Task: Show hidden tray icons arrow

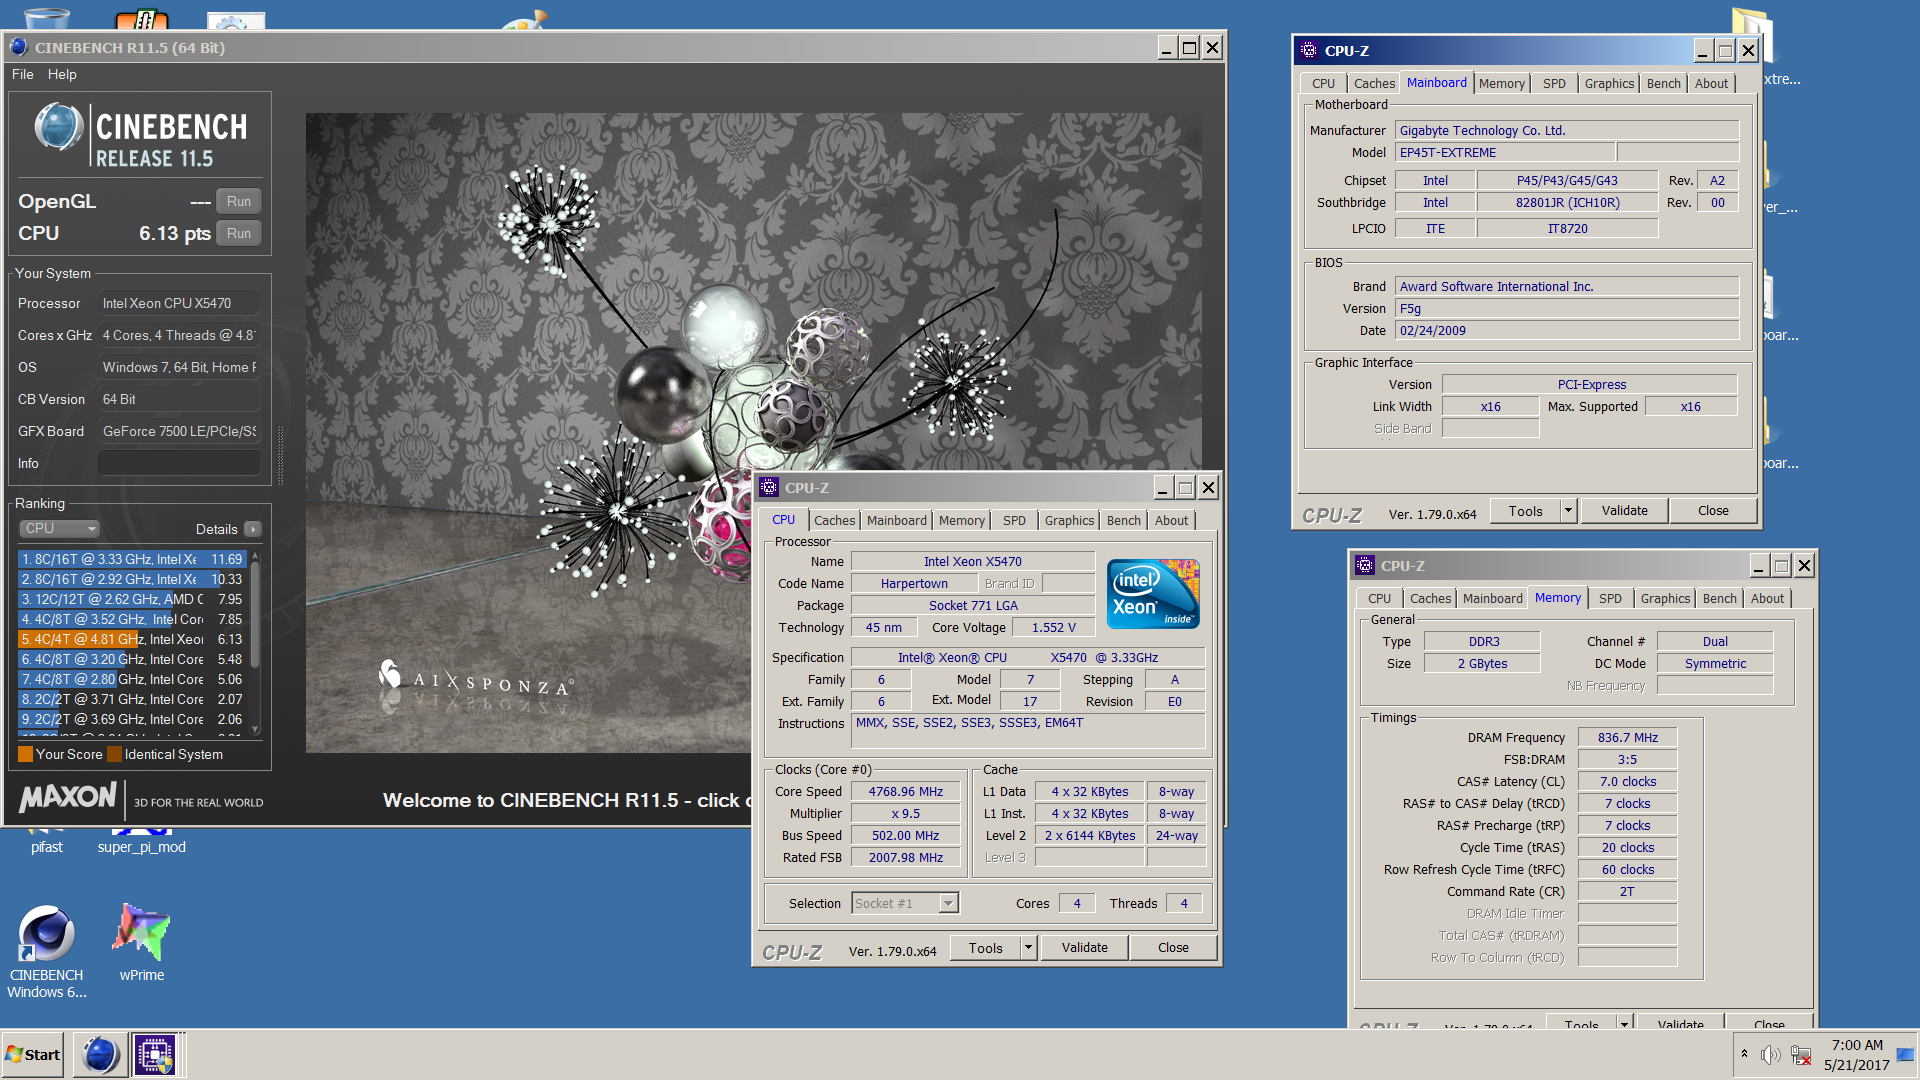Action: click(x=1744, y=1054)
